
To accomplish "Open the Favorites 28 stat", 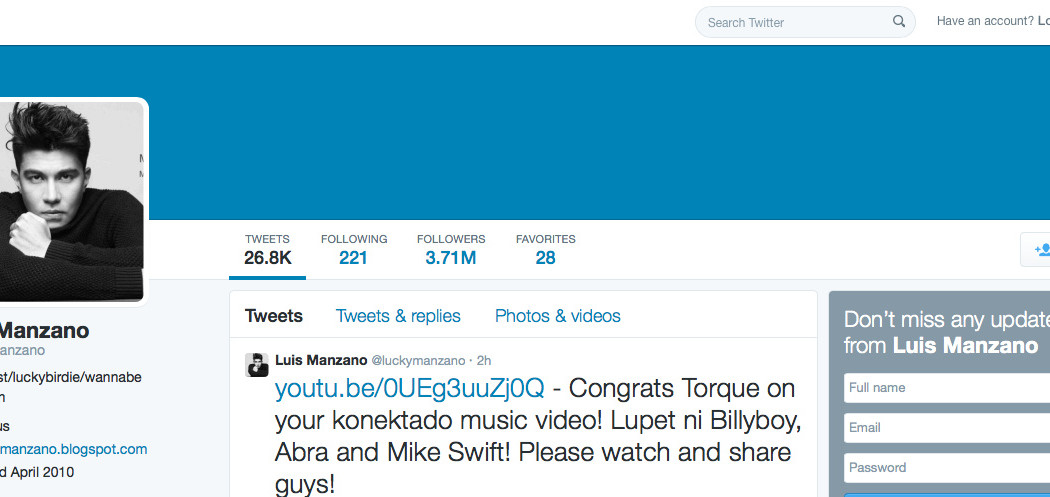I will tap(545, 249).
